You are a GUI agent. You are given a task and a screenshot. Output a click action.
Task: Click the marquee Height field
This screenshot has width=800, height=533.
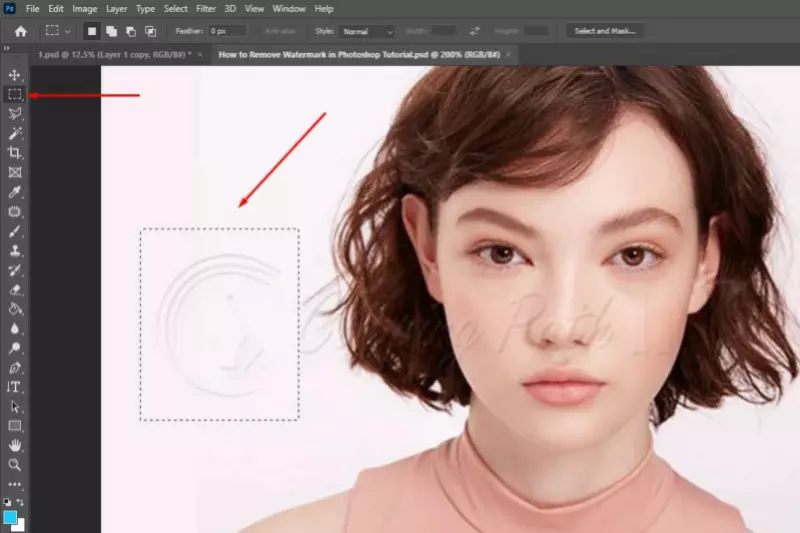tap(536, 32)
